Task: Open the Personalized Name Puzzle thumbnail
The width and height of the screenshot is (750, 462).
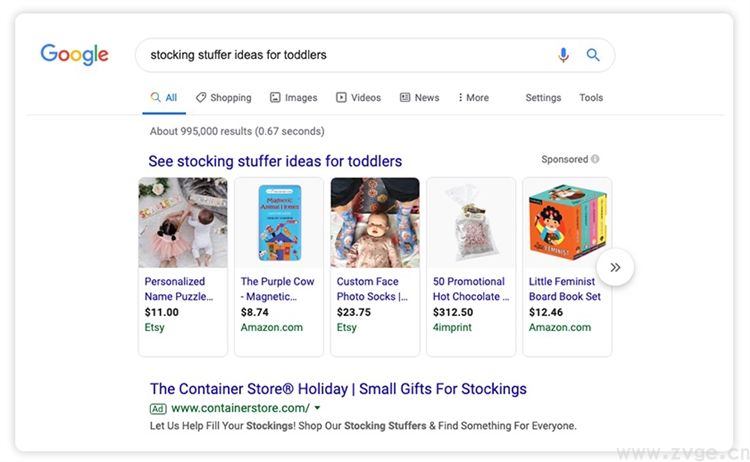Action: coord(183,222)
